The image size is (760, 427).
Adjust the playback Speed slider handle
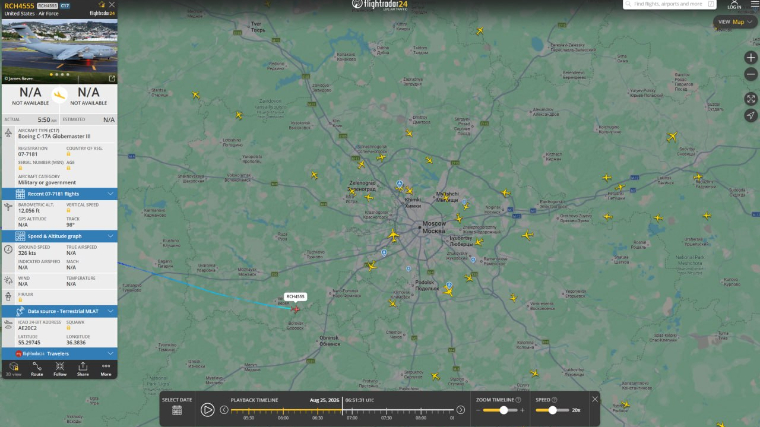tap(553, 410)
